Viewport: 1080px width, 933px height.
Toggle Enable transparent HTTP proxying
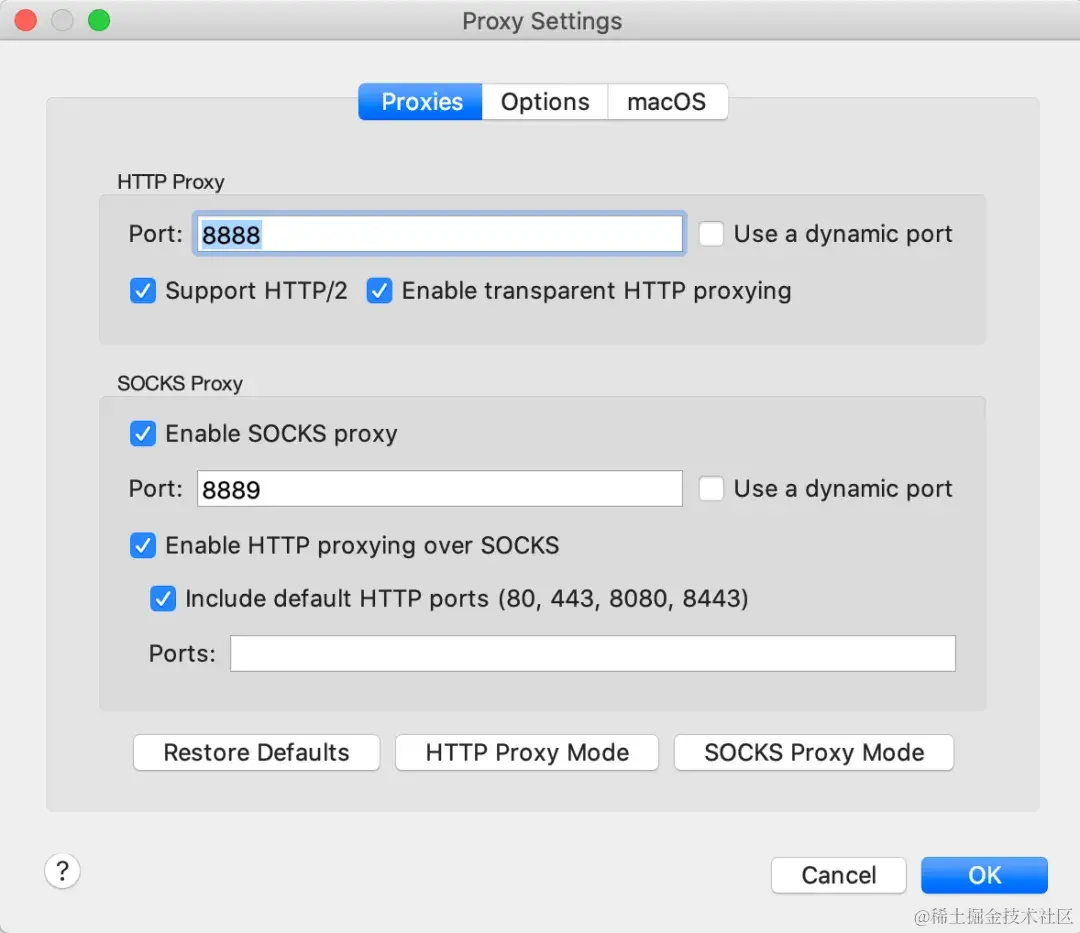click(x=380, y=291)
